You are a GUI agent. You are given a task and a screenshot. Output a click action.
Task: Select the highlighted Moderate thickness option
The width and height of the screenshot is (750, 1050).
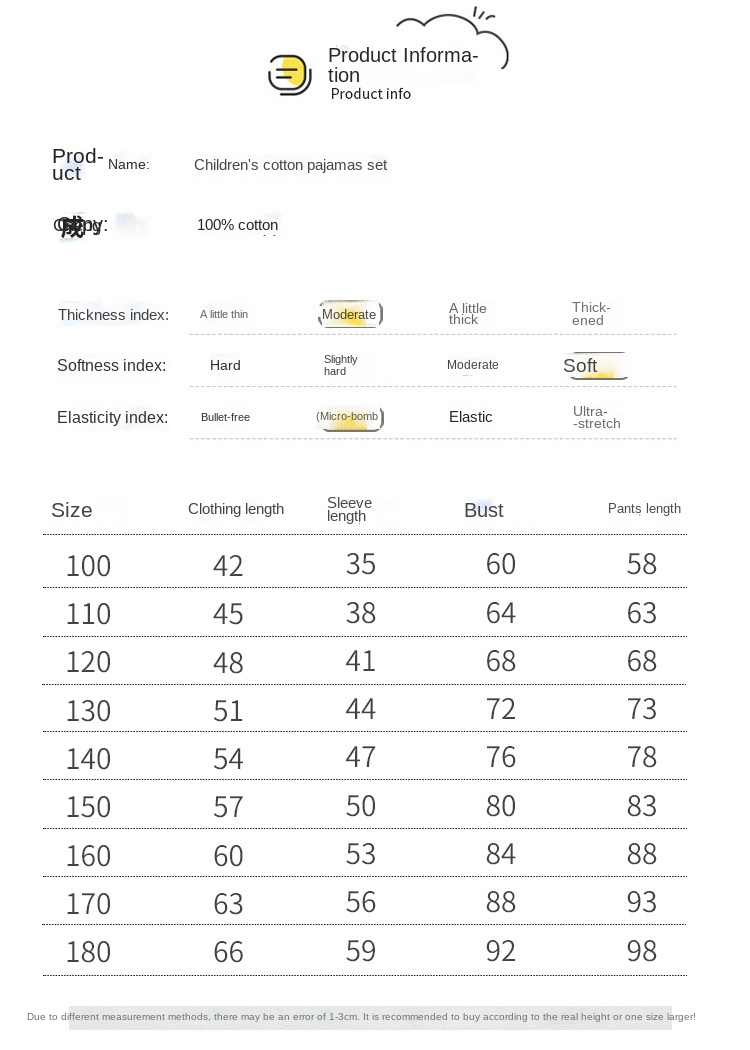pyautogui.click(x=349, y=315)
